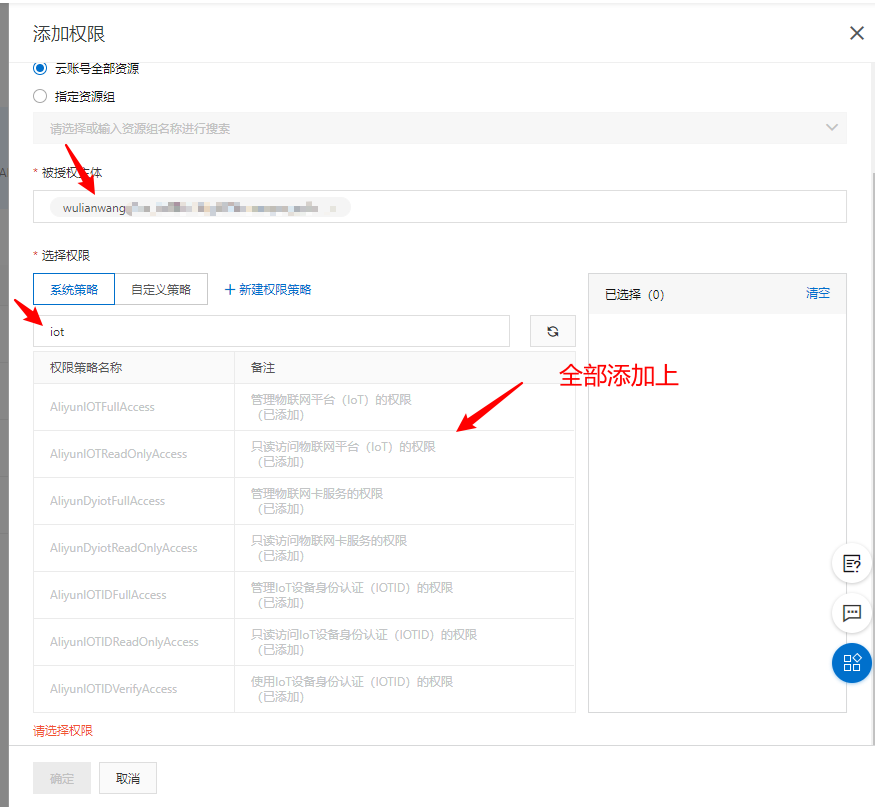Open the help documentation panel icon
This screenshot has width=875, height=807.
tap(851, 563)
